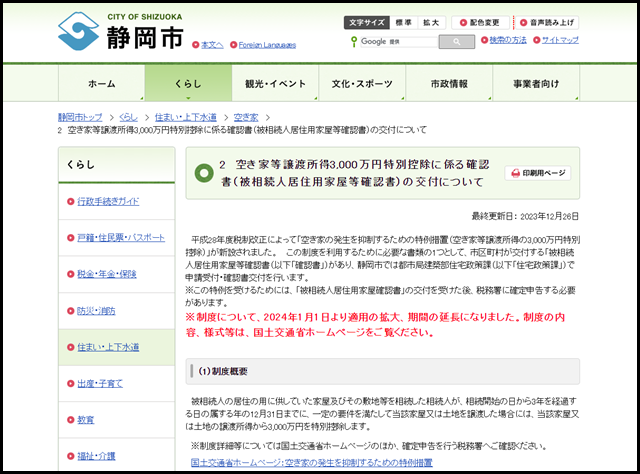Open sidebar link 防災・消防
The height and width of the screenshot is (474, 640).
[x=96, y=311]
